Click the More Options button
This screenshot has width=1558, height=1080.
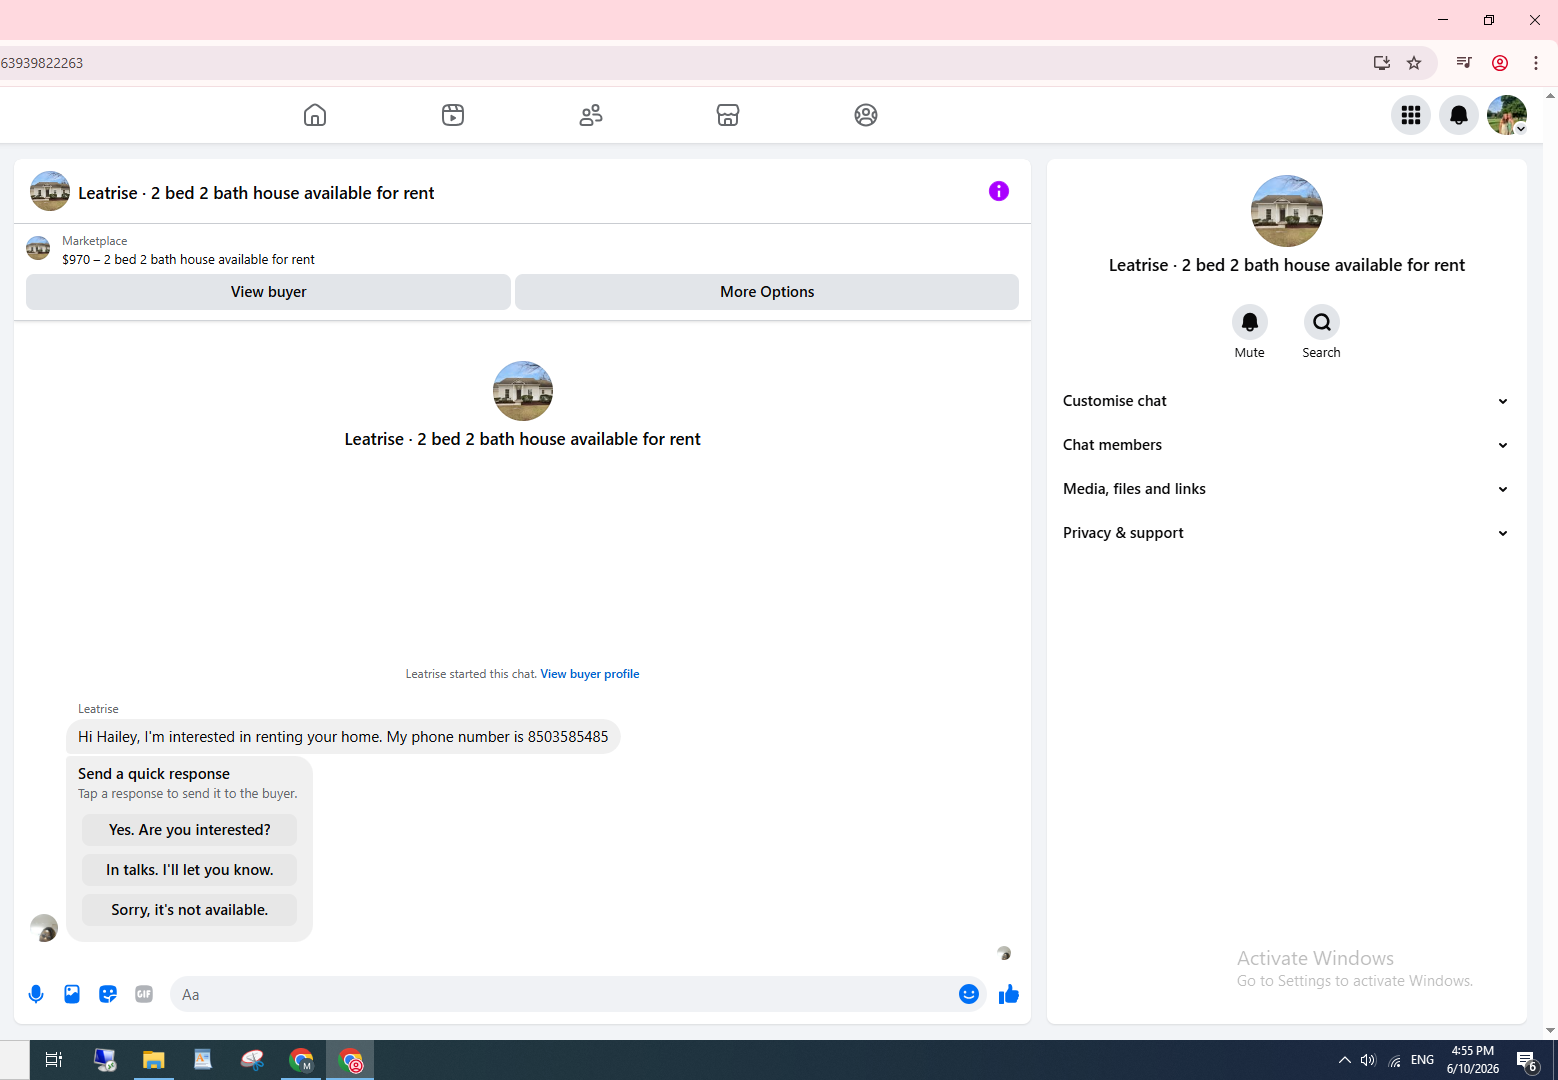click(x=767, y=292)
